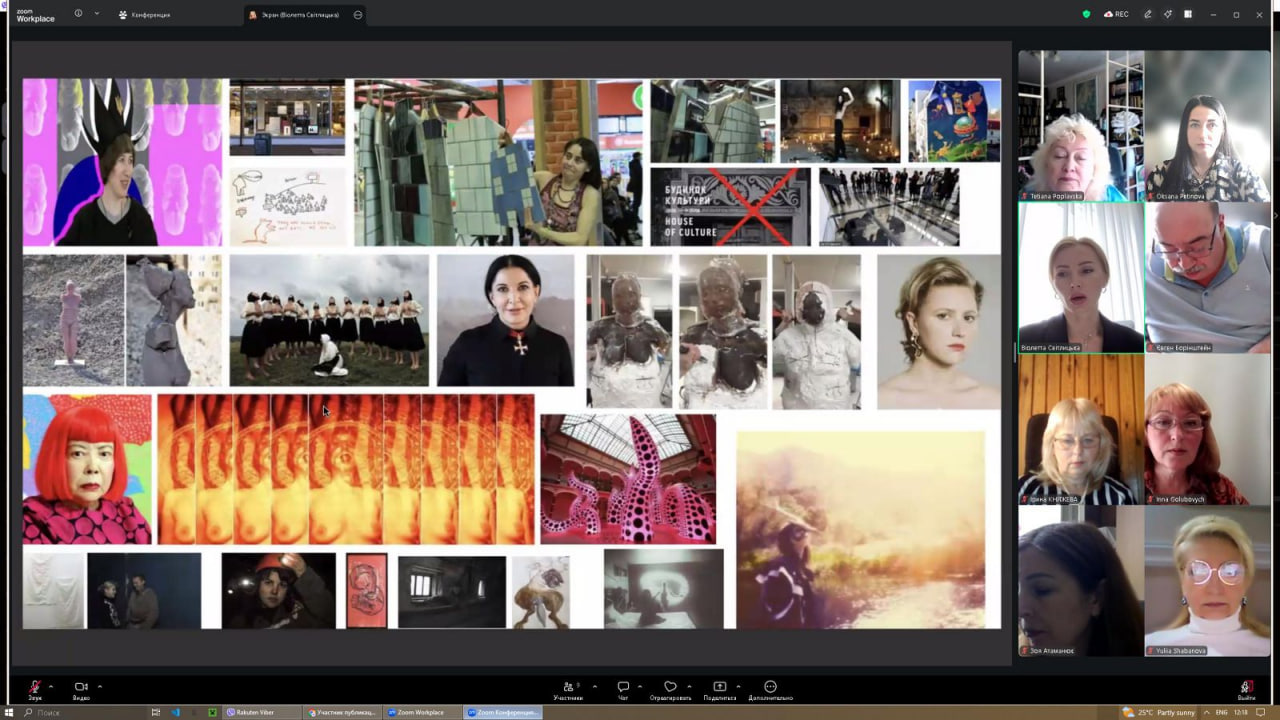1280x720 pixels.
Task: Expand the dropdown arrow next to meeting info
Action: 97,14
